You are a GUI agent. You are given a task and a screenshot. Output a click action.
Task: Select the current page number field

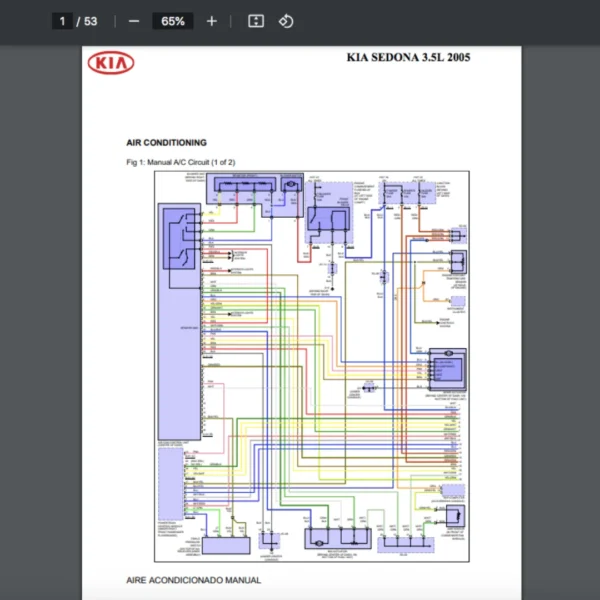[62, 21]
